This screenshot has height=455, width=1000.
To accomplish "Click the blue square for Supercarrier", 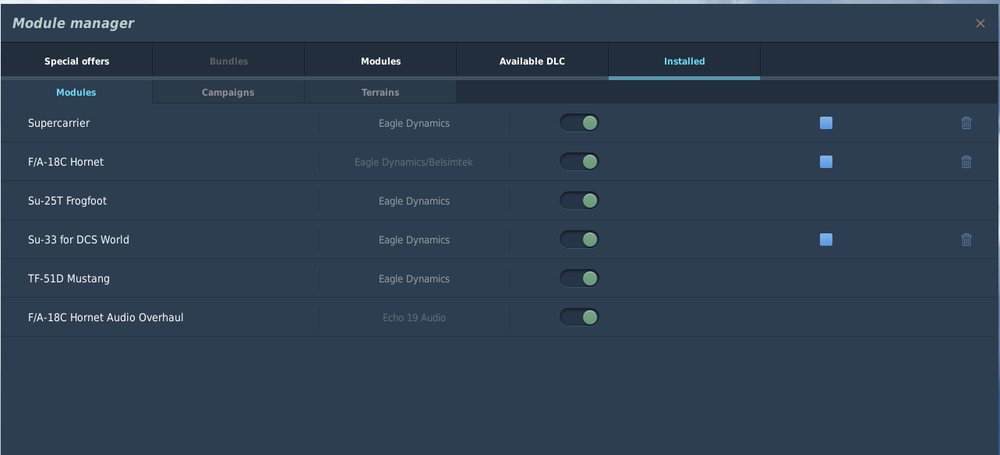I will click(x=826, y=123).
